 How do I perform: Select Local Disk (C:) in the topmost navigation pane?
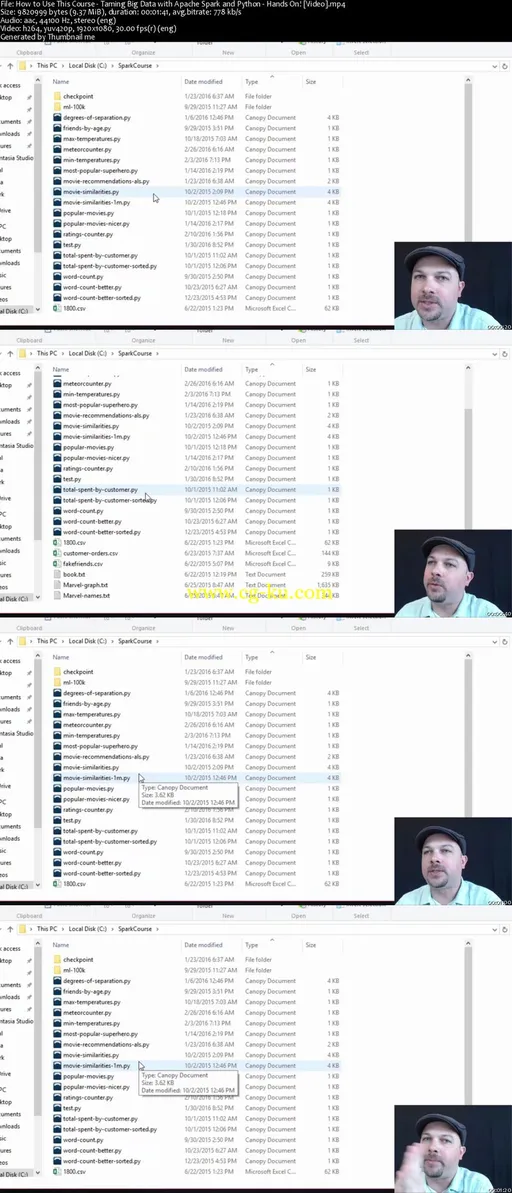click(x=14, y=311)
